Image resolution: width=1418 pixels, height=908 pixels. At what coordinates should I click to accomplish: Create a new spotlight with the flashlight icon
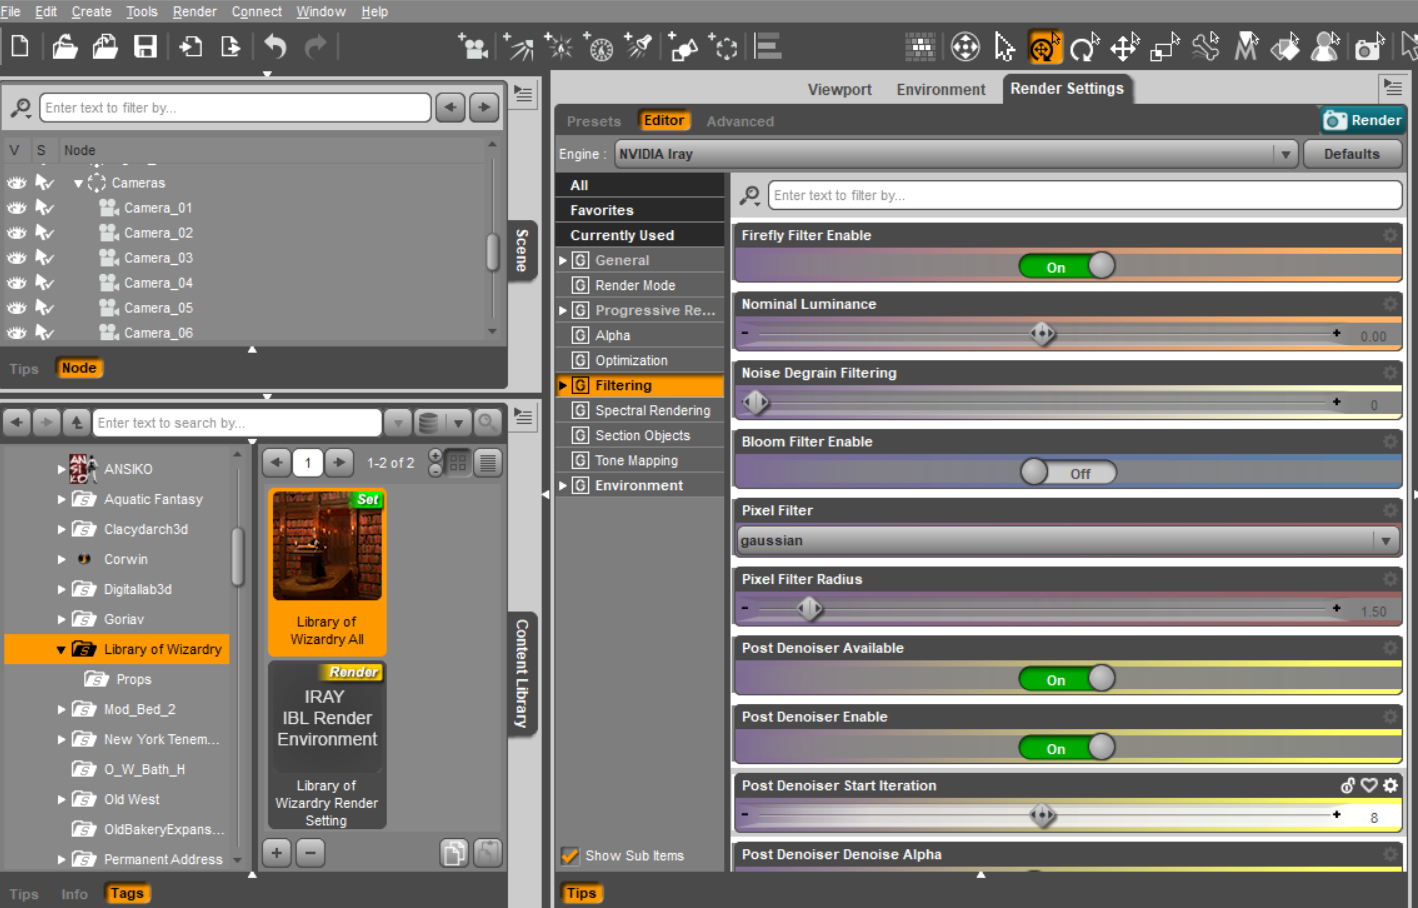pyautogui.click(x=639, y=46)
